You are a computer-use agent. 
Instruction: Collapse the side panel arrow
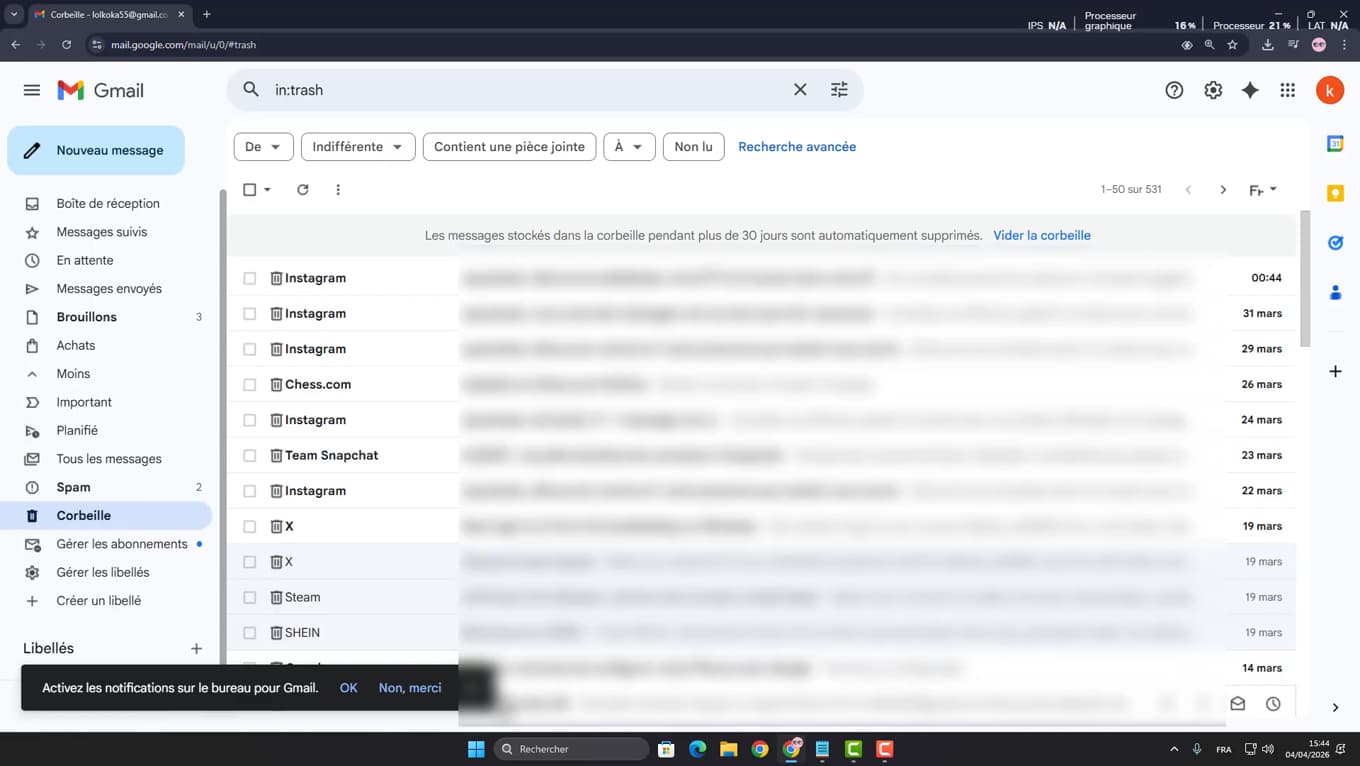click(1335, 707)
